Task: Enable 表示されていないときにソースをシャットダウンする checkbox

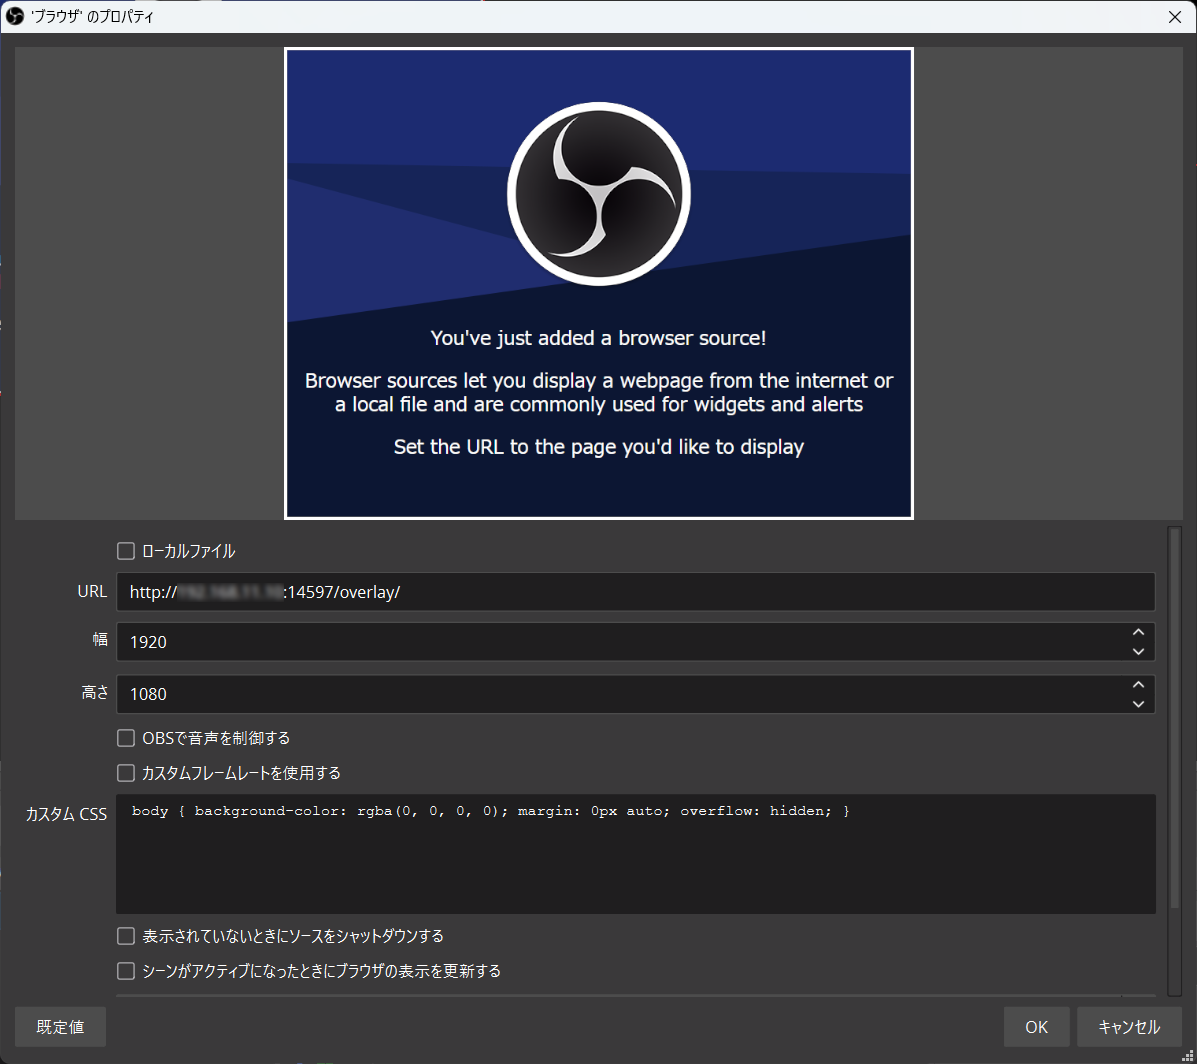Action: coord(126,936)
